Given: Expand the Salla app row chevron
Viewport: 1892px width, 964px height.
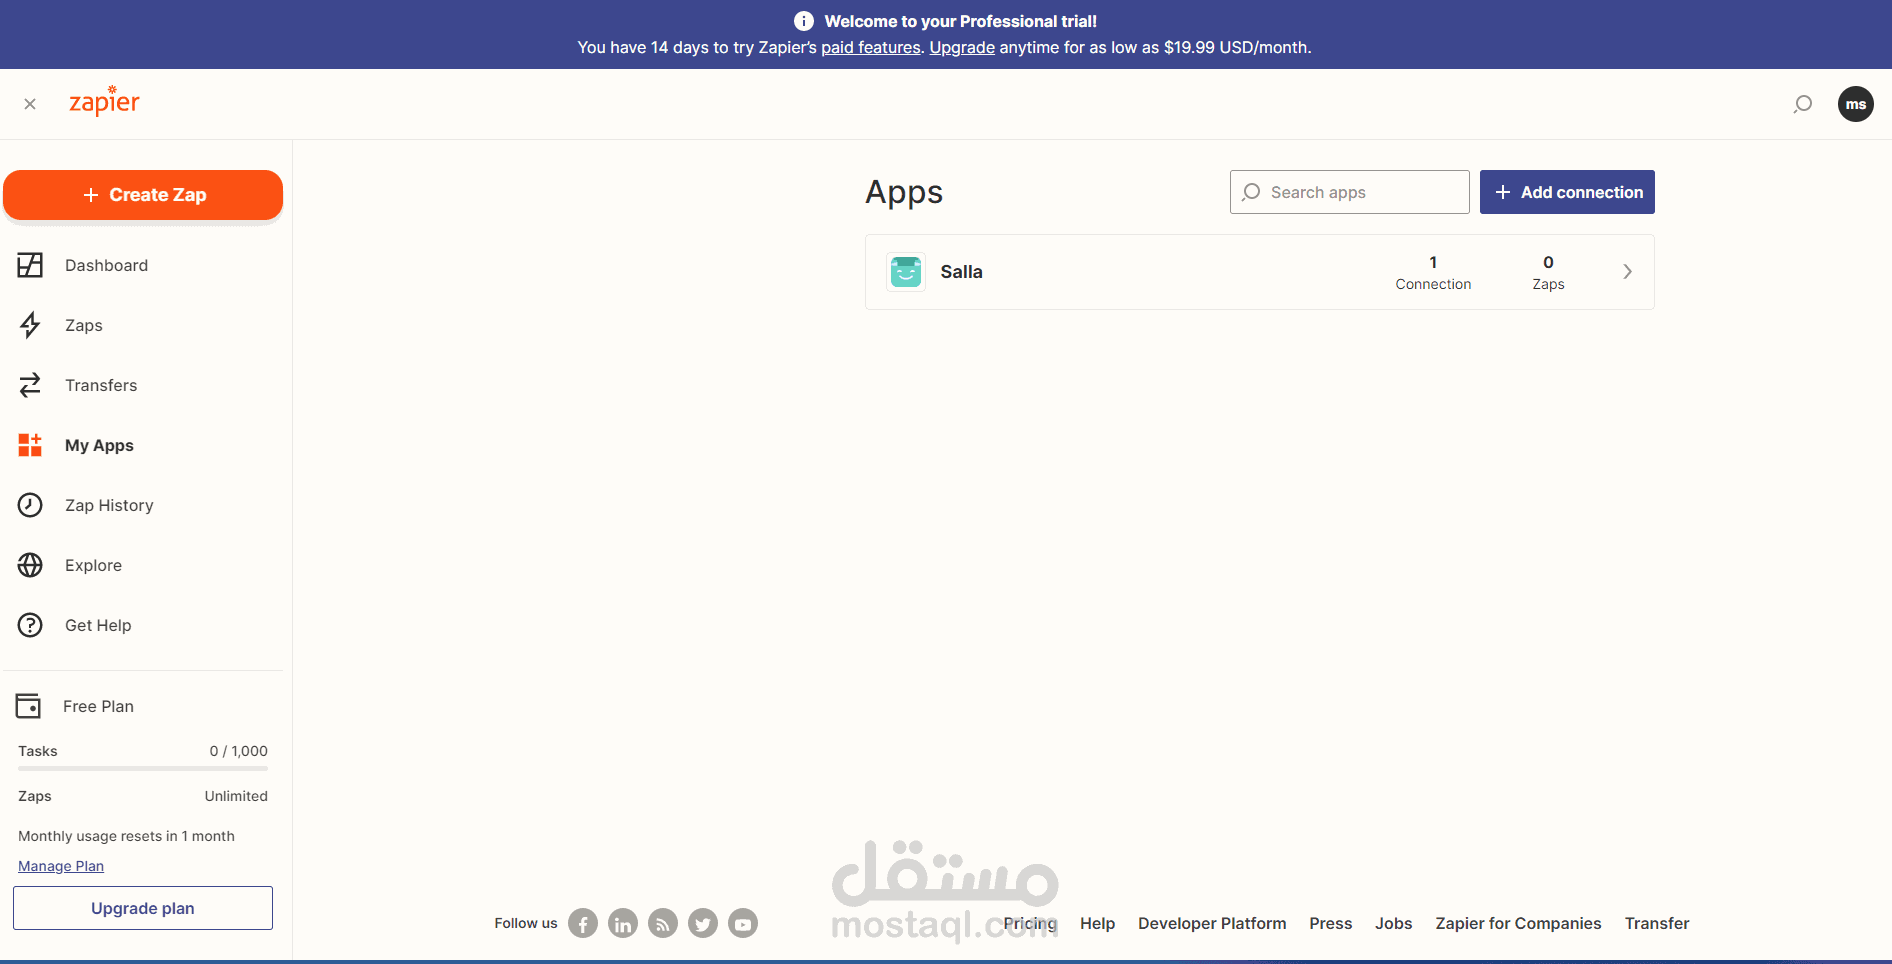Looking at the screenshot, I should pos(1627,272).
